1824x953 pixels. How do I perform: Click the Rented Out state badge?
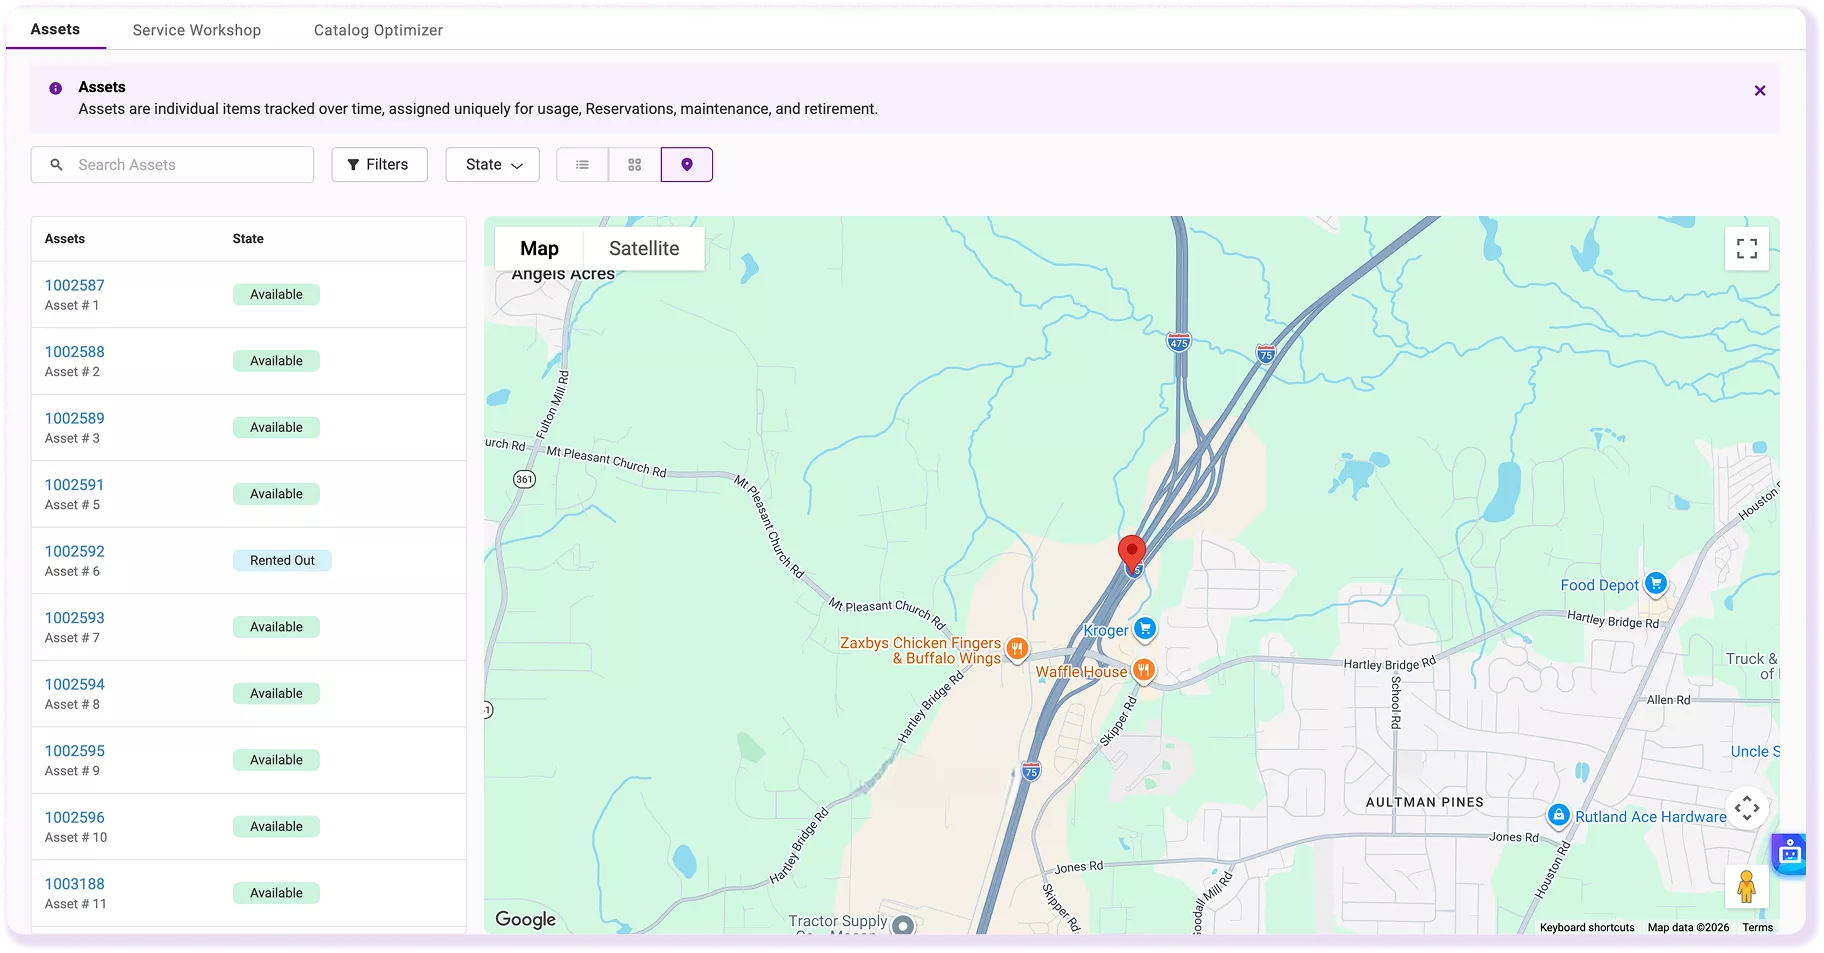[x=283, y=561]
